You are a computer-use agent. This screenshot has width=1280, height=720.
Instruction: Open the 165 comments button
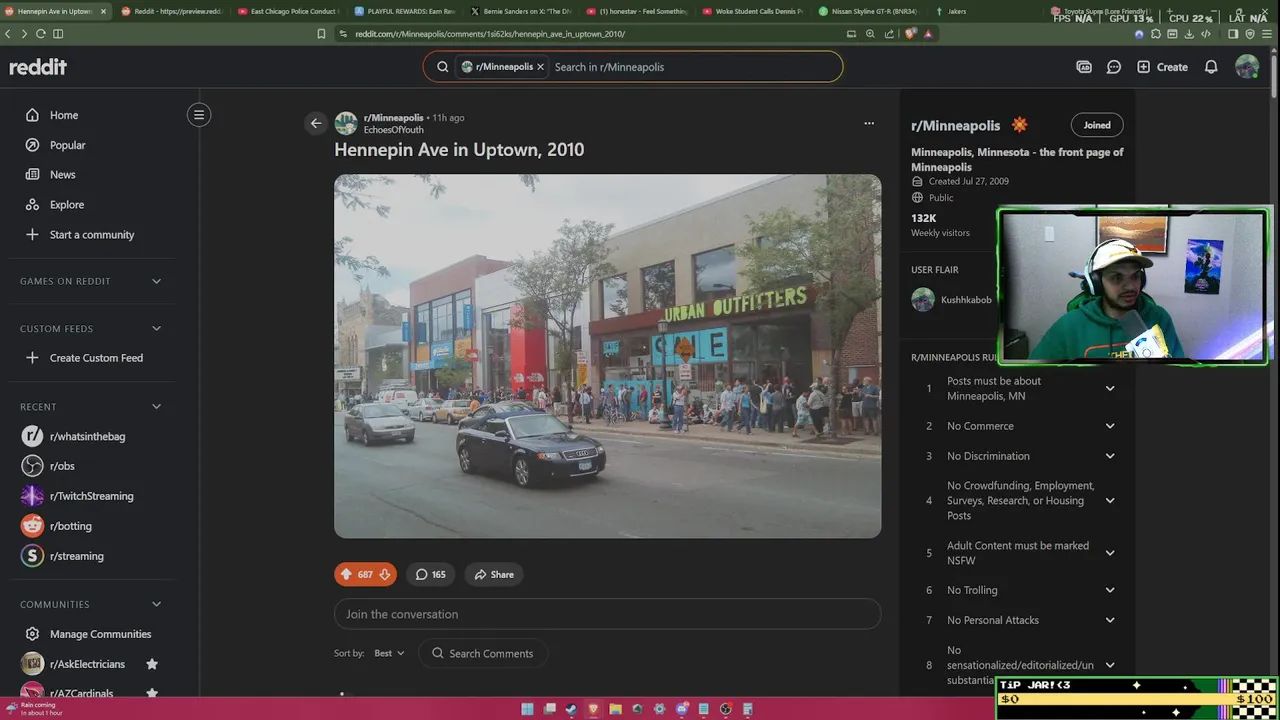(431, 574)
